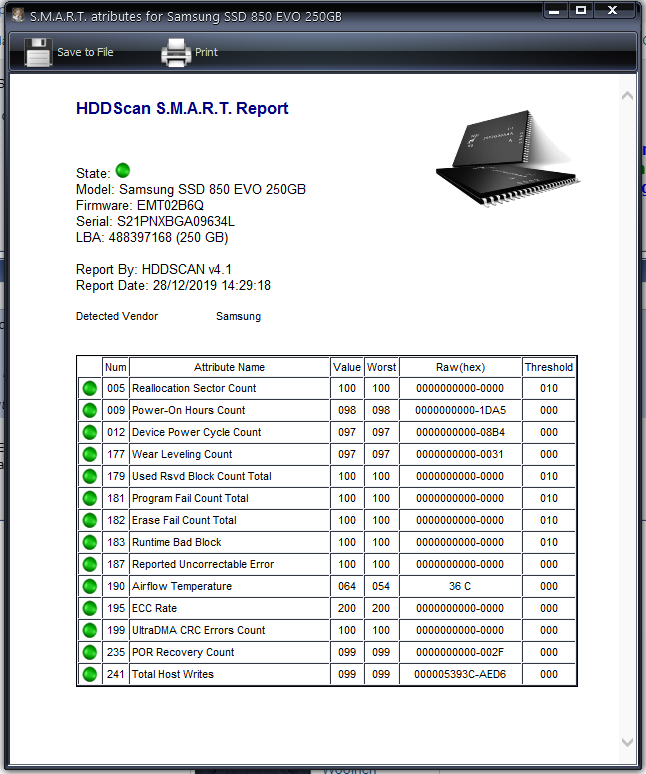The image size is (646, 774).
Task: Click the Threshold column header
Action: (x=549, y=367)
